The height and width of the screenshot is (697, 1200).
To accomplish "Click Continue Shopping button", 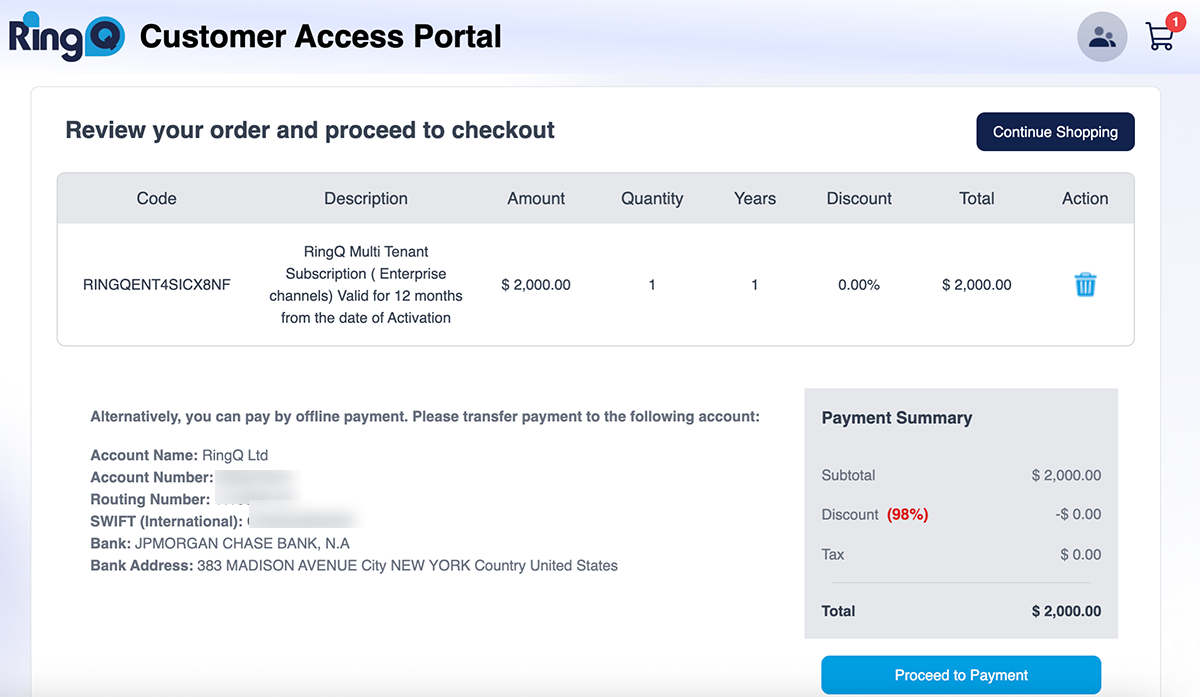I will coord(1055,132).
